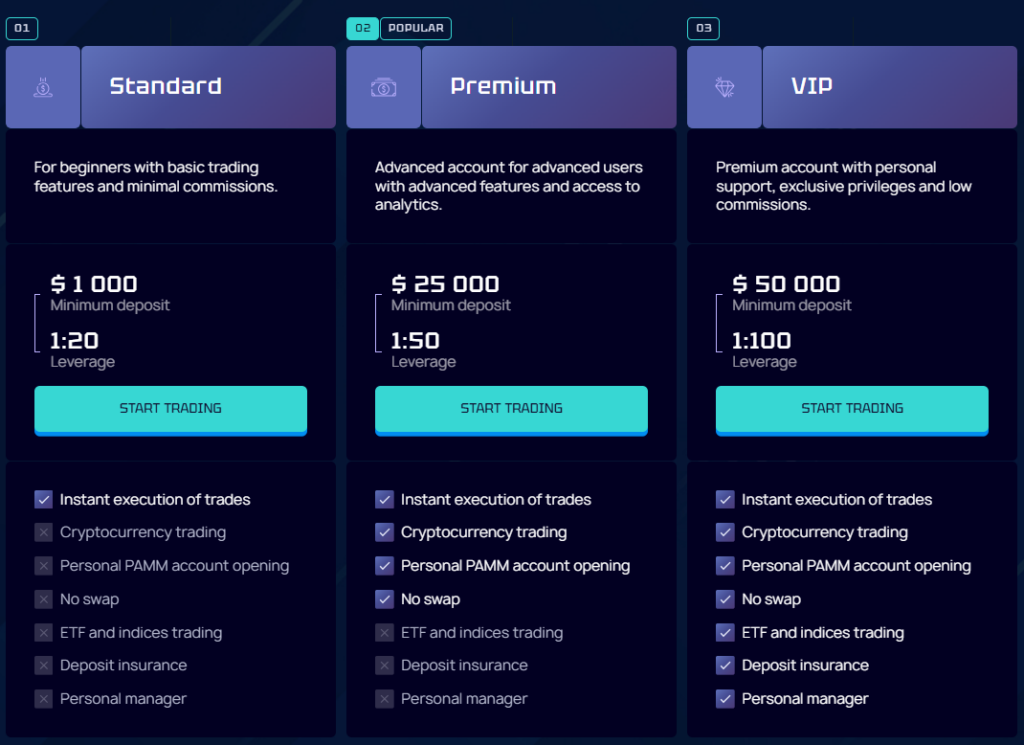Toggle VIP plan Deposit insurance checkbox
Screen dimensions: 1024x745
tap(725, 665)
